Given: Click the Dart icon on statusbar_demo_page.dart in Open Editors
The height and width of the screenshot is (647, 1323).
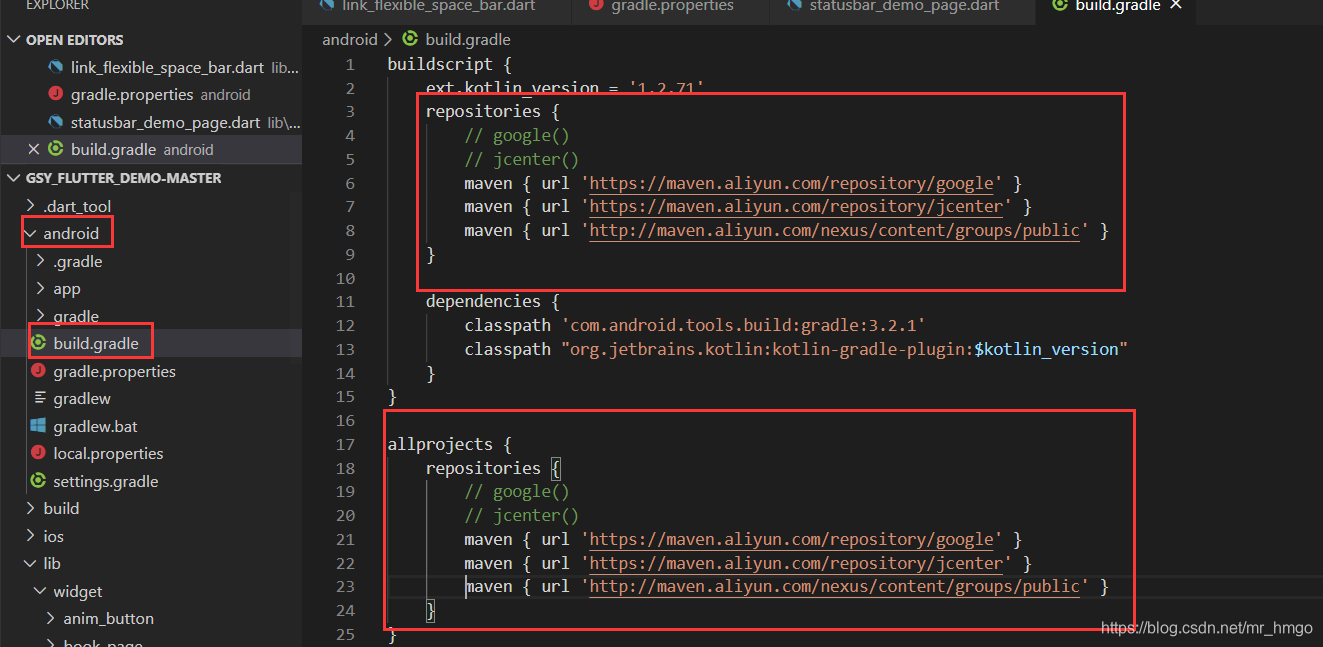Looking at the screenshot, I should [55, 122].
